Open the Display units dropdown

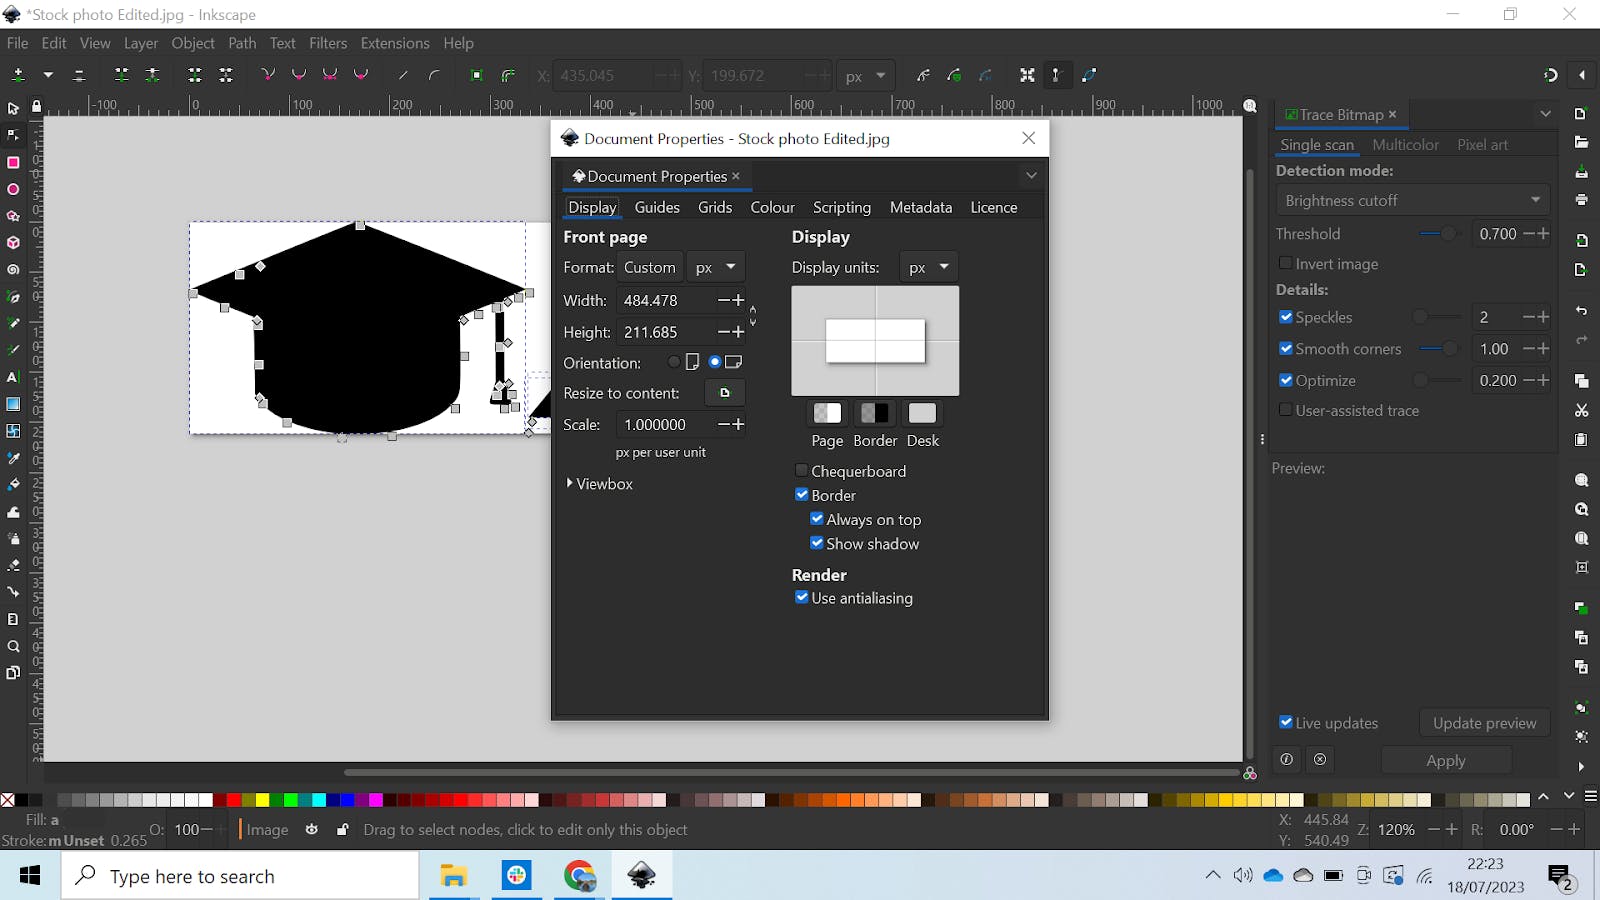pyautogui.click(x=928, y=267)
